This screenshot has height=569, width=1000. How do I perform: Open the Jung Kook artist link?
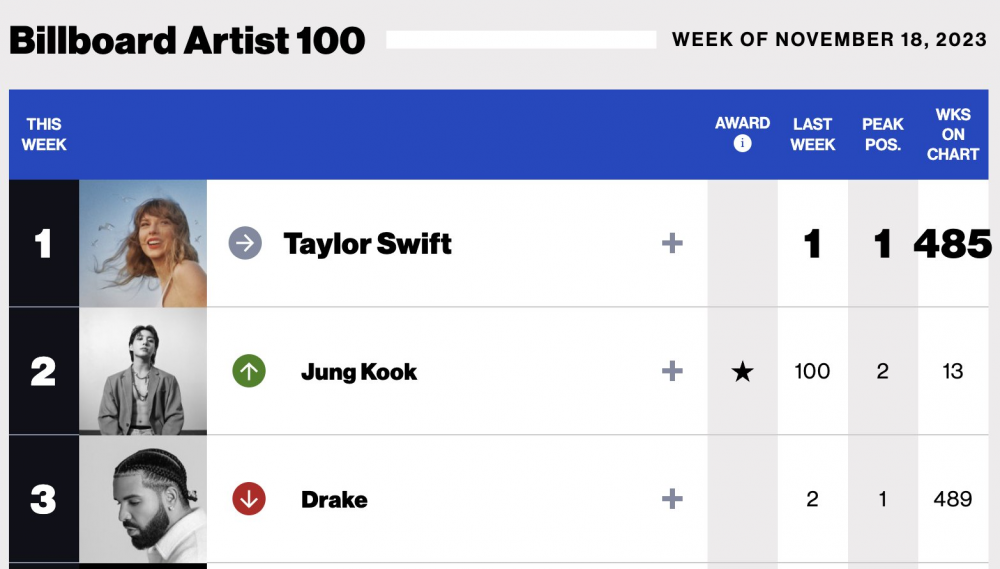pos(359,372)
